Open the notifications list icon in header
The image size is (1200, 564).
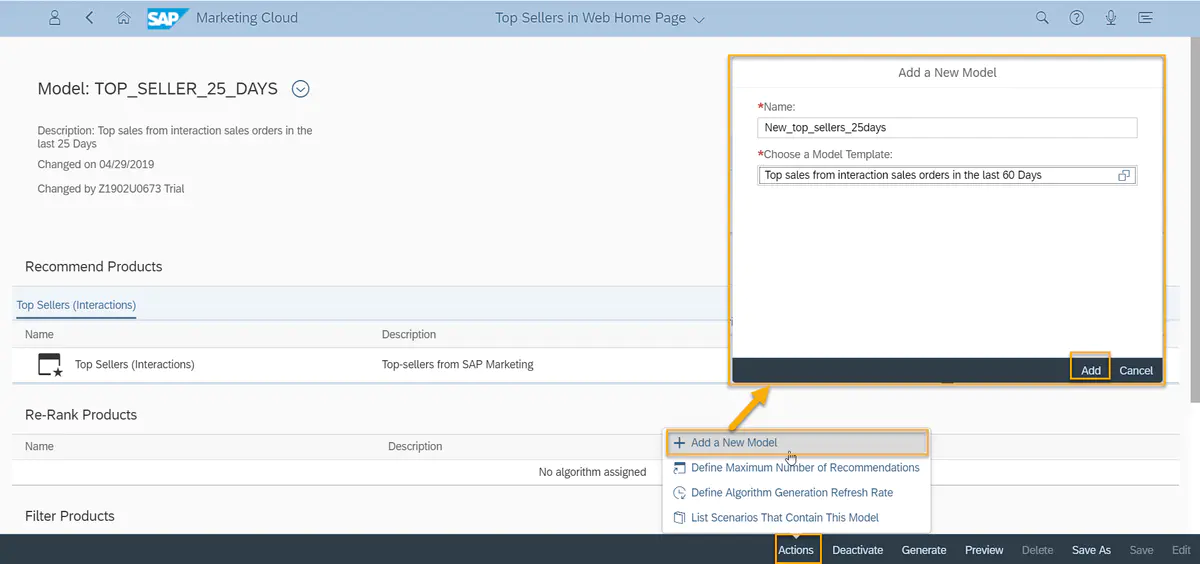[1145, 18]
